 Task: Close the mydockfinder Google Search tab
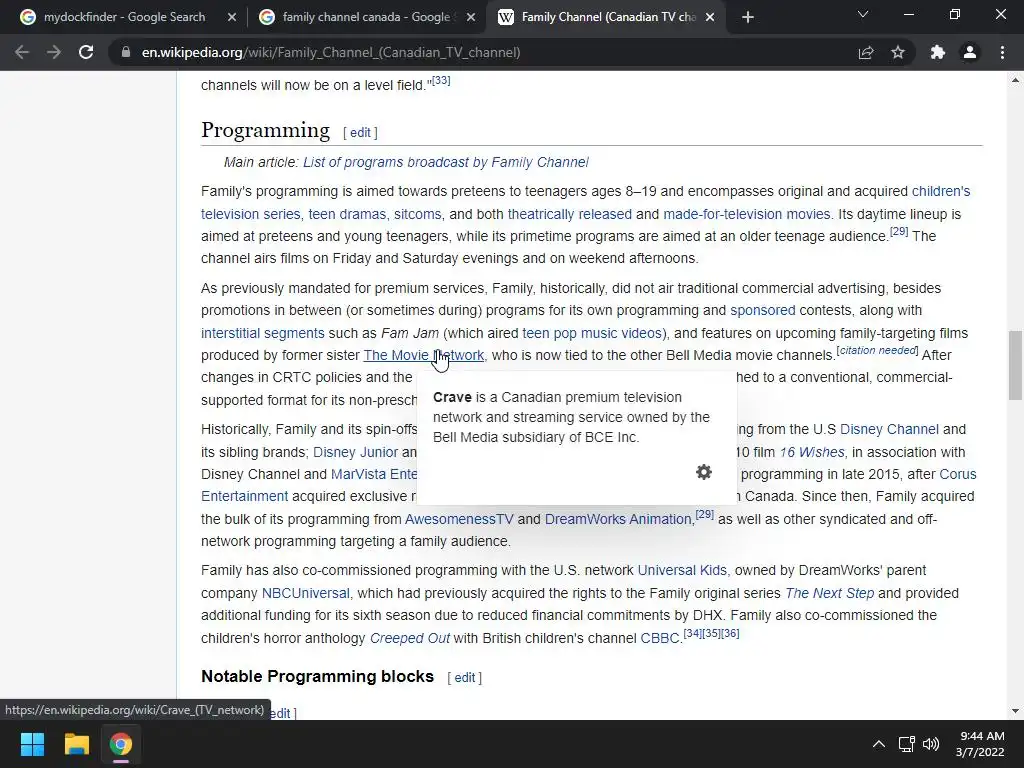tap(231, 17)
